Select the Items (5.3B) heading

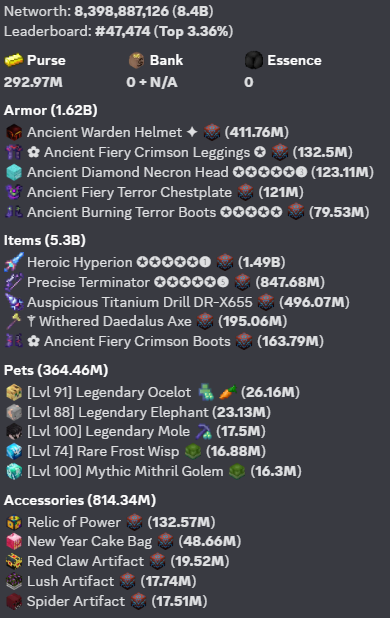[45, 240]
